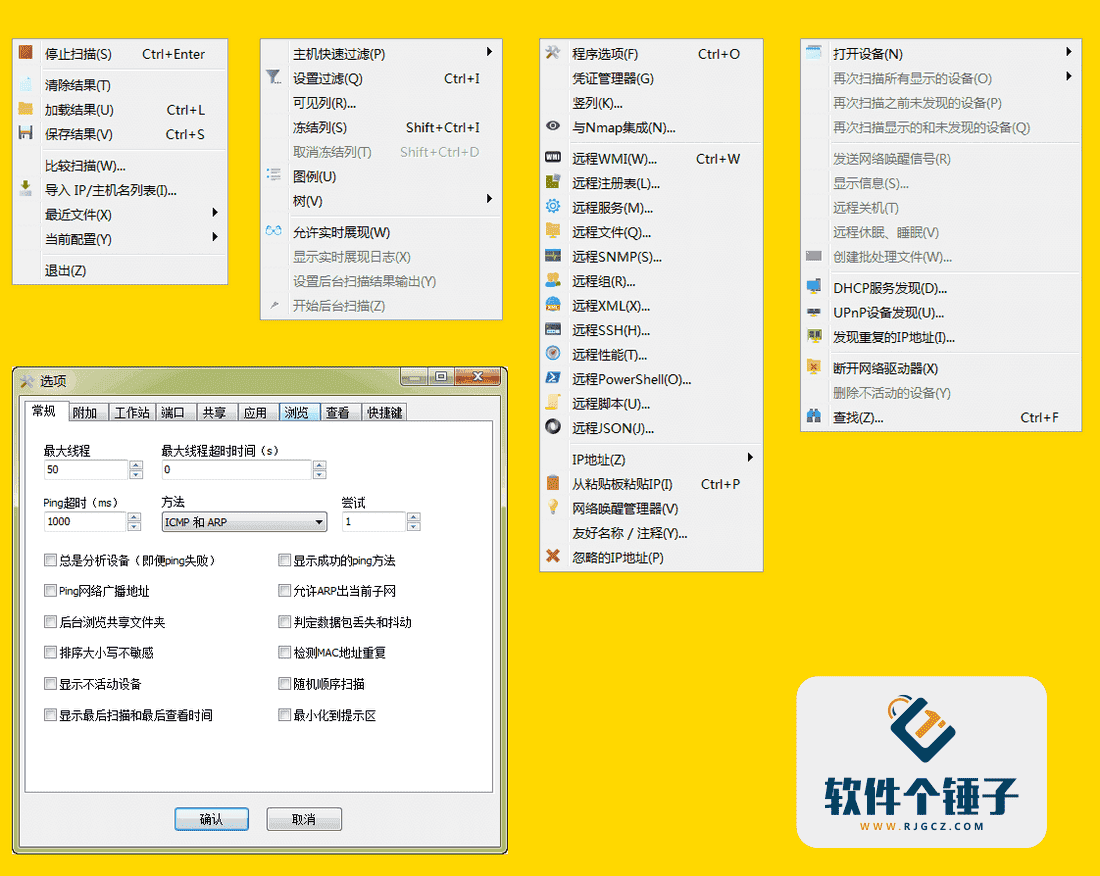Click the 最大线程 value input field
Screen dimensions: 1100x876
[85, 470]
